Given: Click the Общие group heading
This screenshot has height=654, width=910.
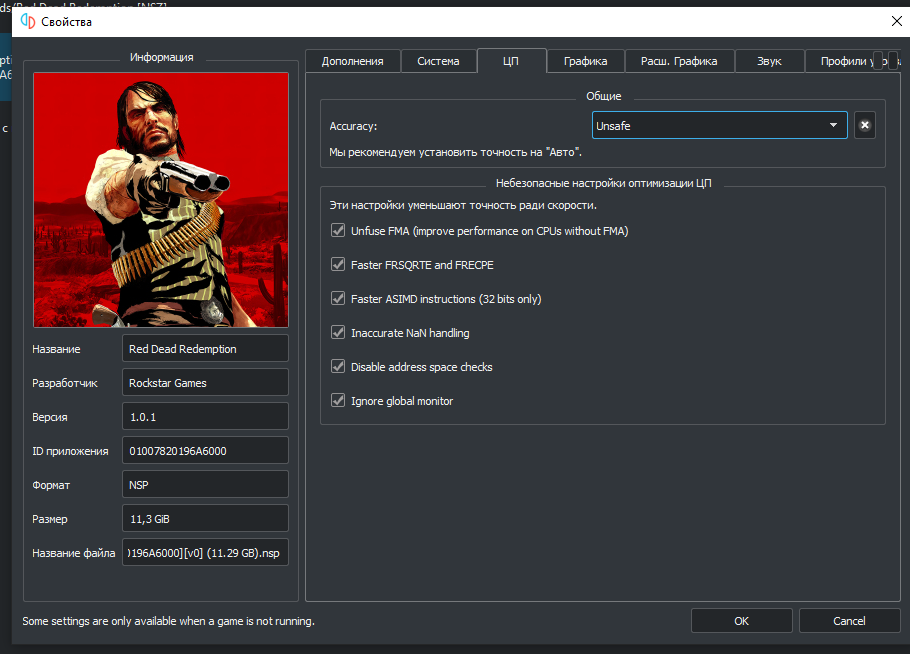Looking at the screenshot, I should pos(604,96).
